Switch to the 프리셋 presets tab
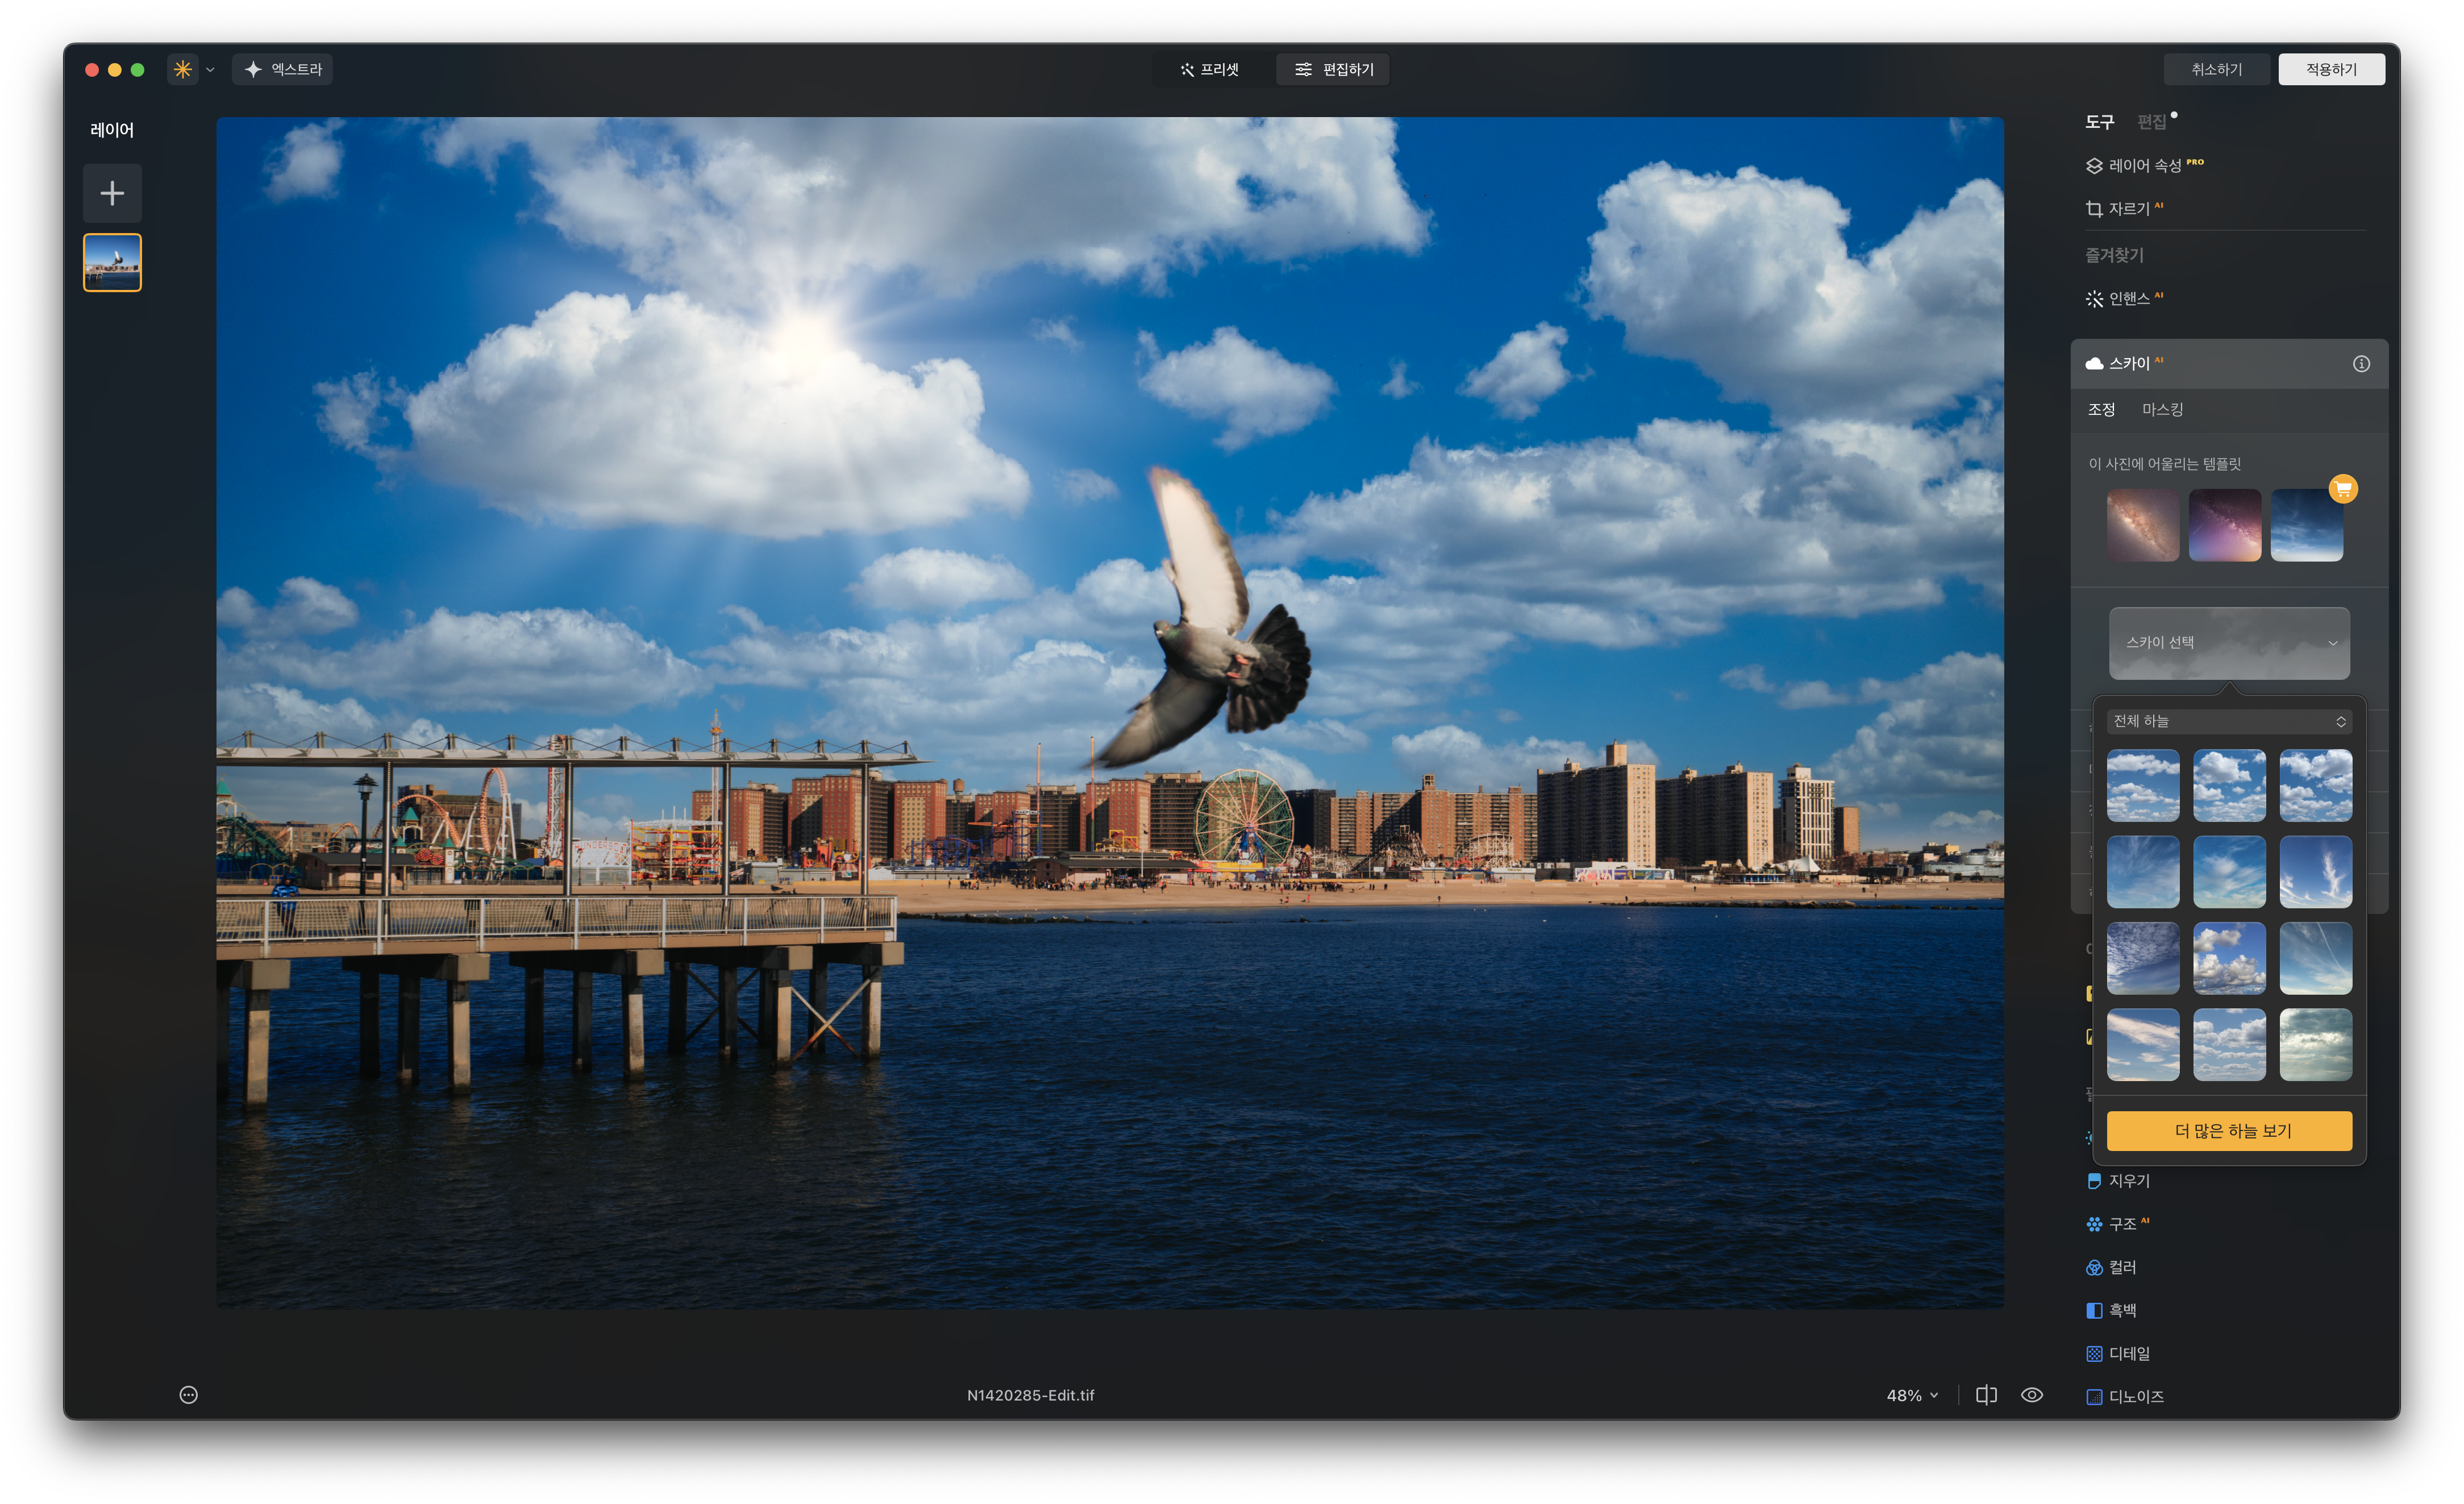 (x=1210, y=69)
